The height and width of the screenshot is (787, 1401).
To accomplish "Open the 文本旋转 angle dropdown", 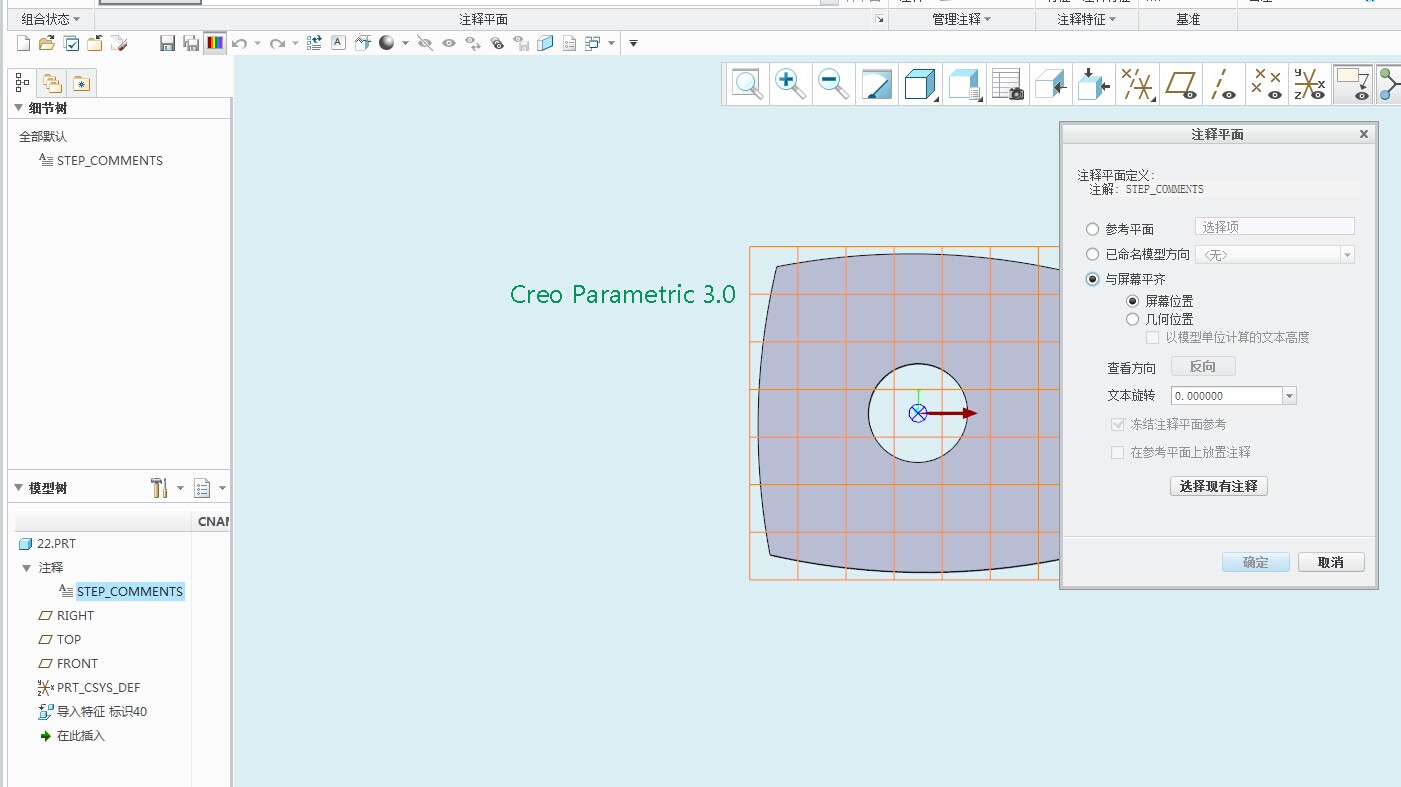I will [1289, 396].
